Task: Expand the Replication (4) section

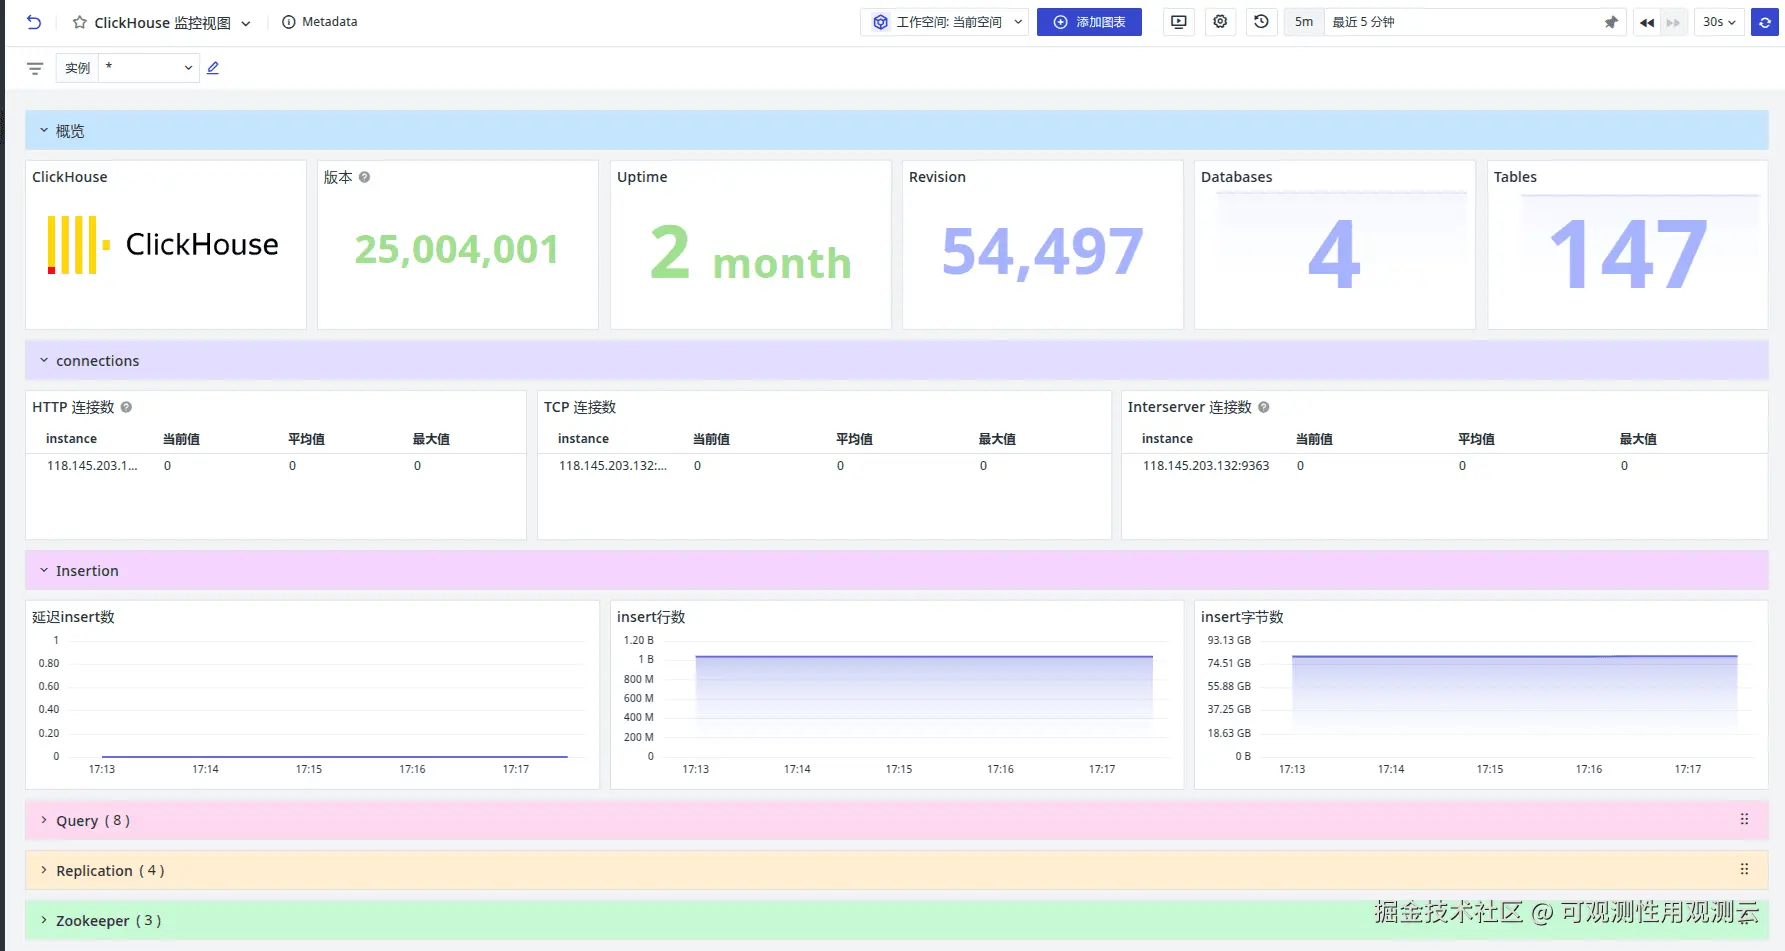Action: tap(44, 871)
